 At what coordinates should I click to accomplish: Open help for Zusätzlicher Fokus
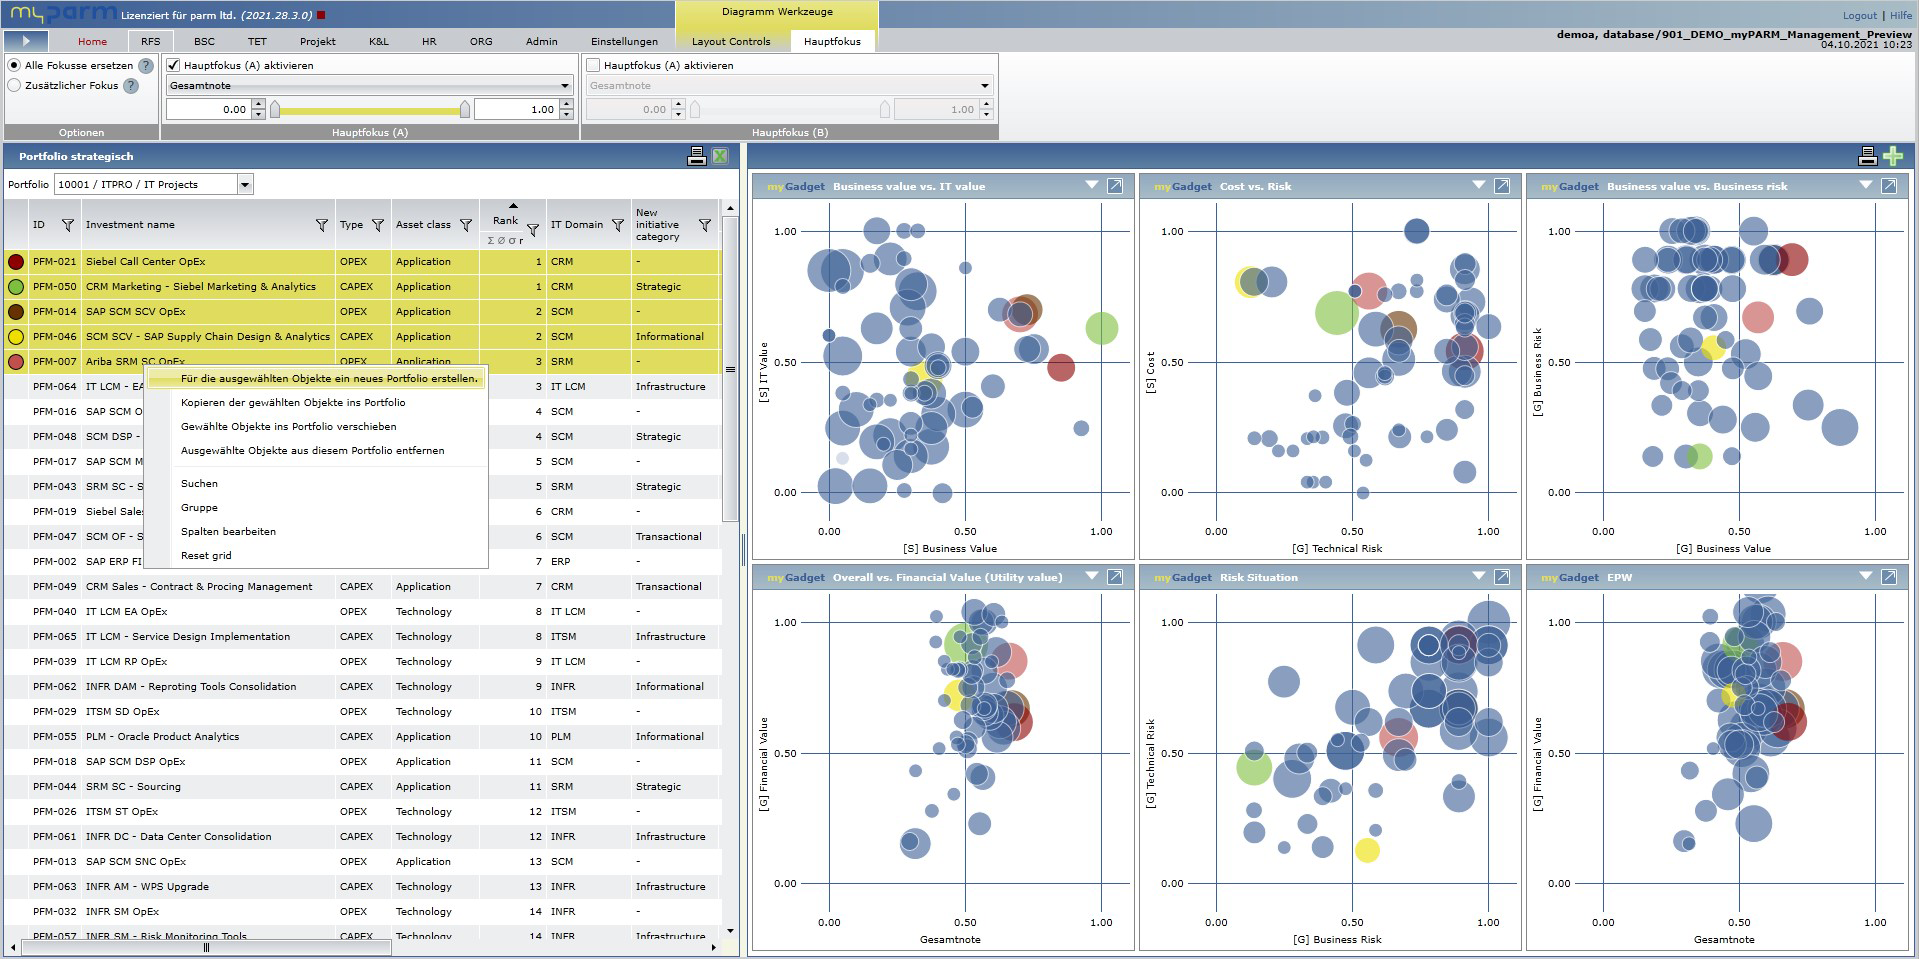pyautogui.click(x=131, y=86)
